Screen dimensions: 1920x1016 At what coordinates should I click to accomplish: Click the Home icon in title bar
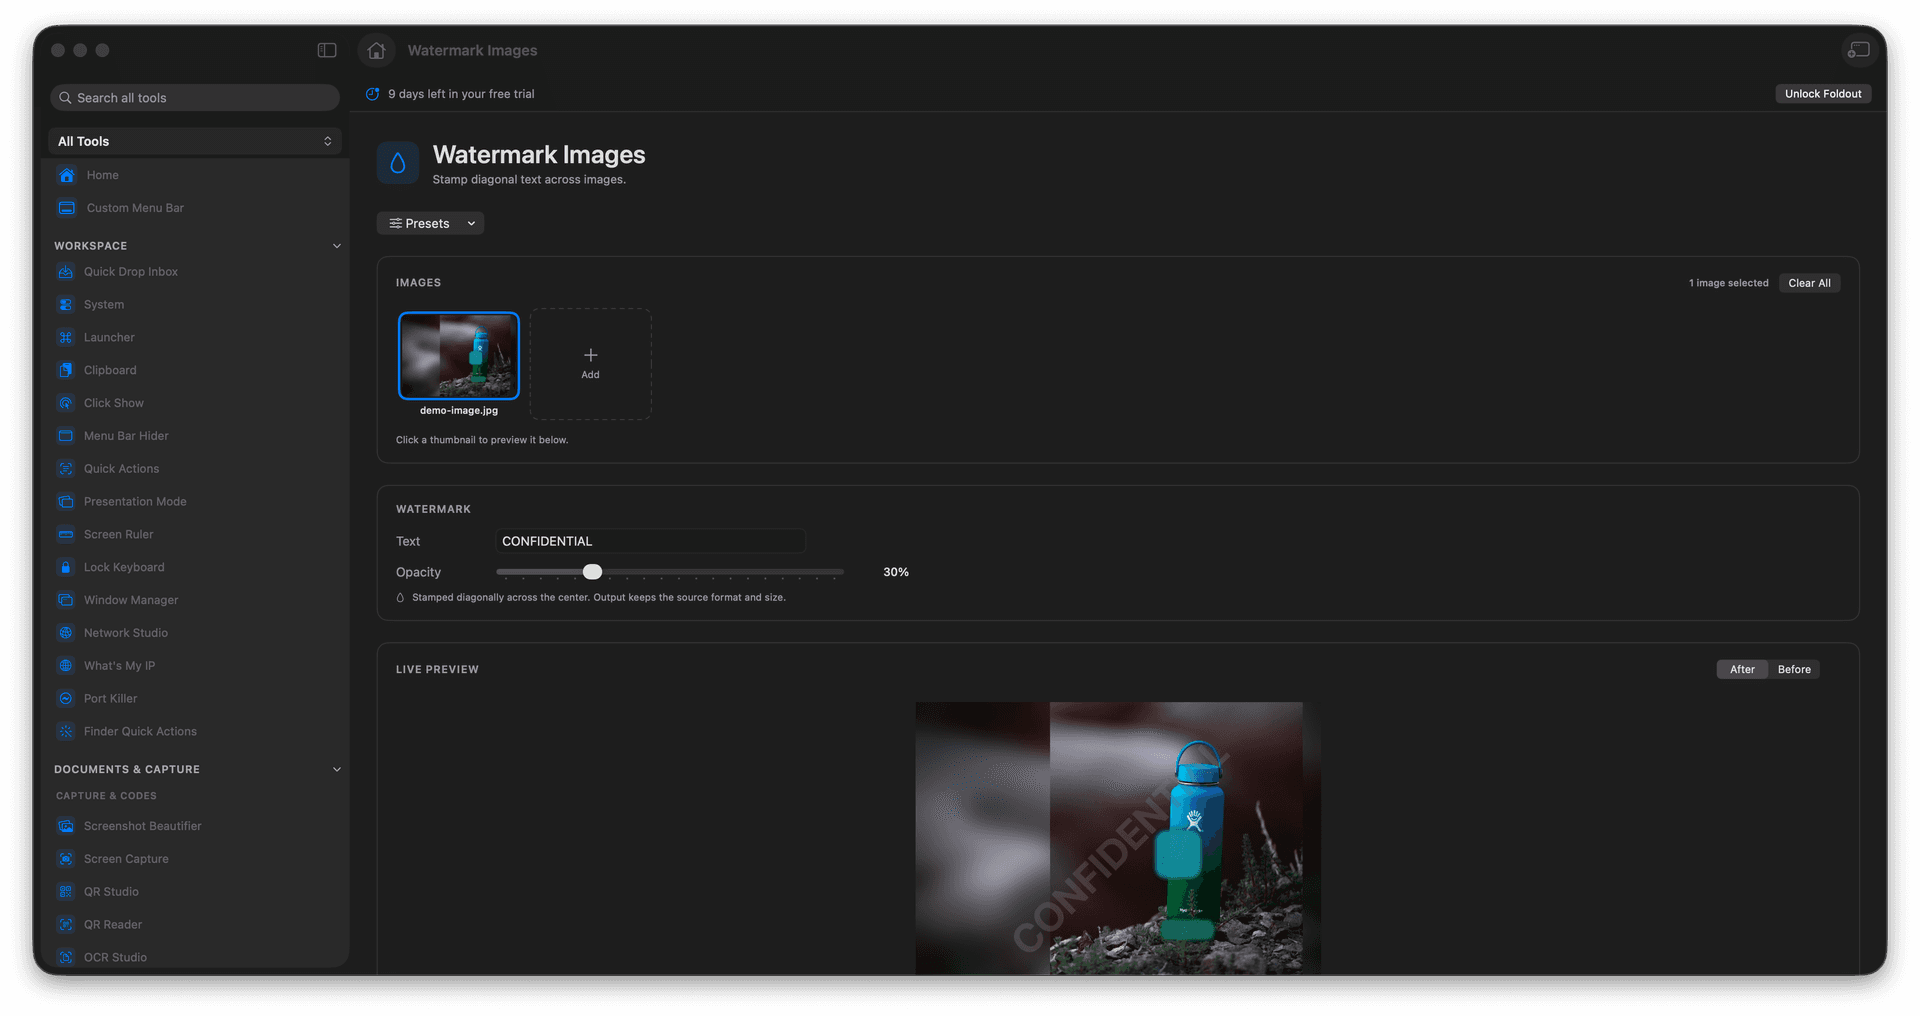point(376,50)
